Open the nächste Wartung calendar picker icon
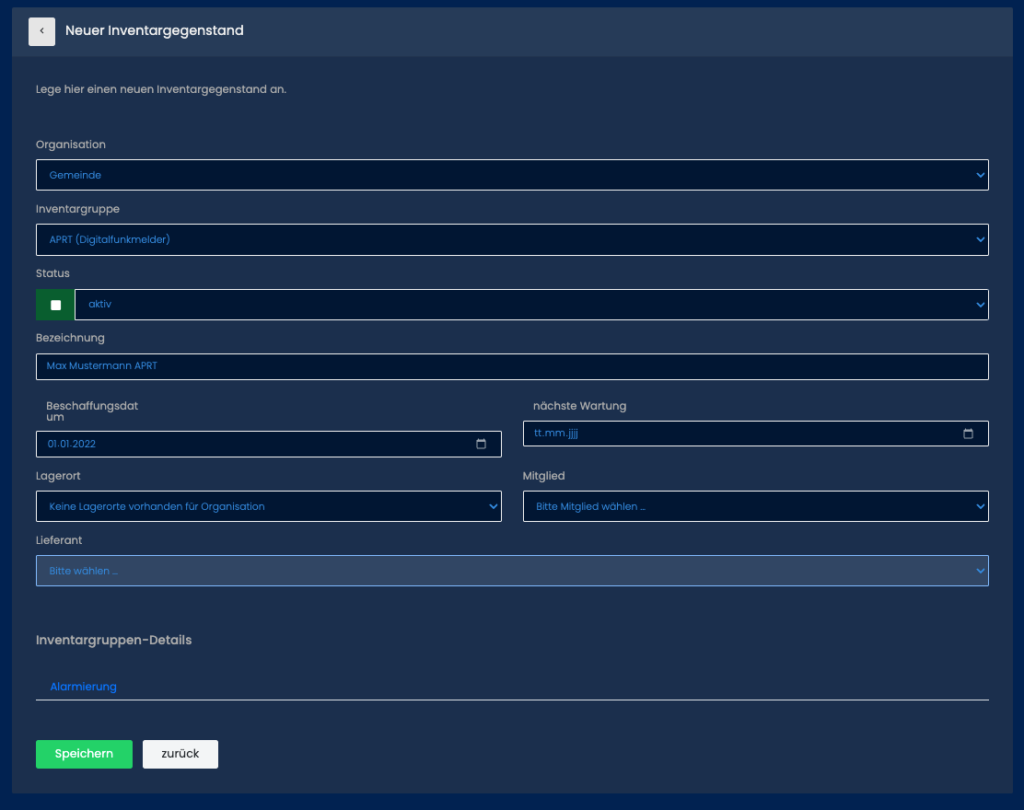Image resolution: width=1024 pixels, height=810 pixels. [968, 434]
